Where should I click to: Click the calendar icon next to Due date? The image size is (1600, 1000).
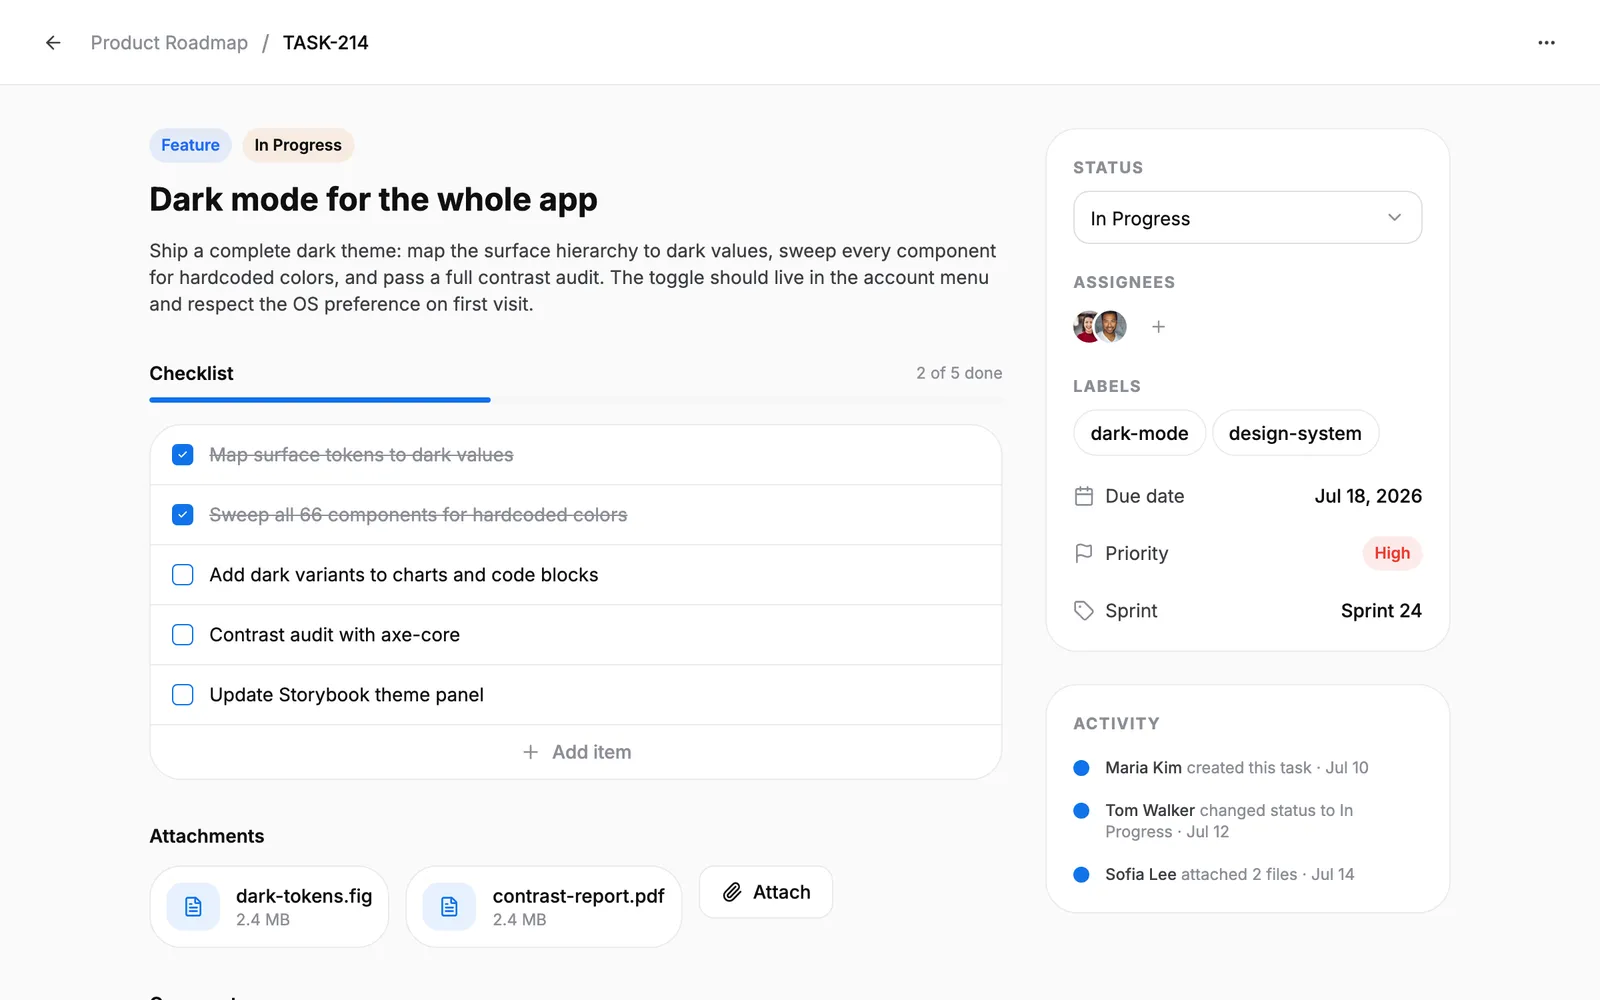[1083, 496]
